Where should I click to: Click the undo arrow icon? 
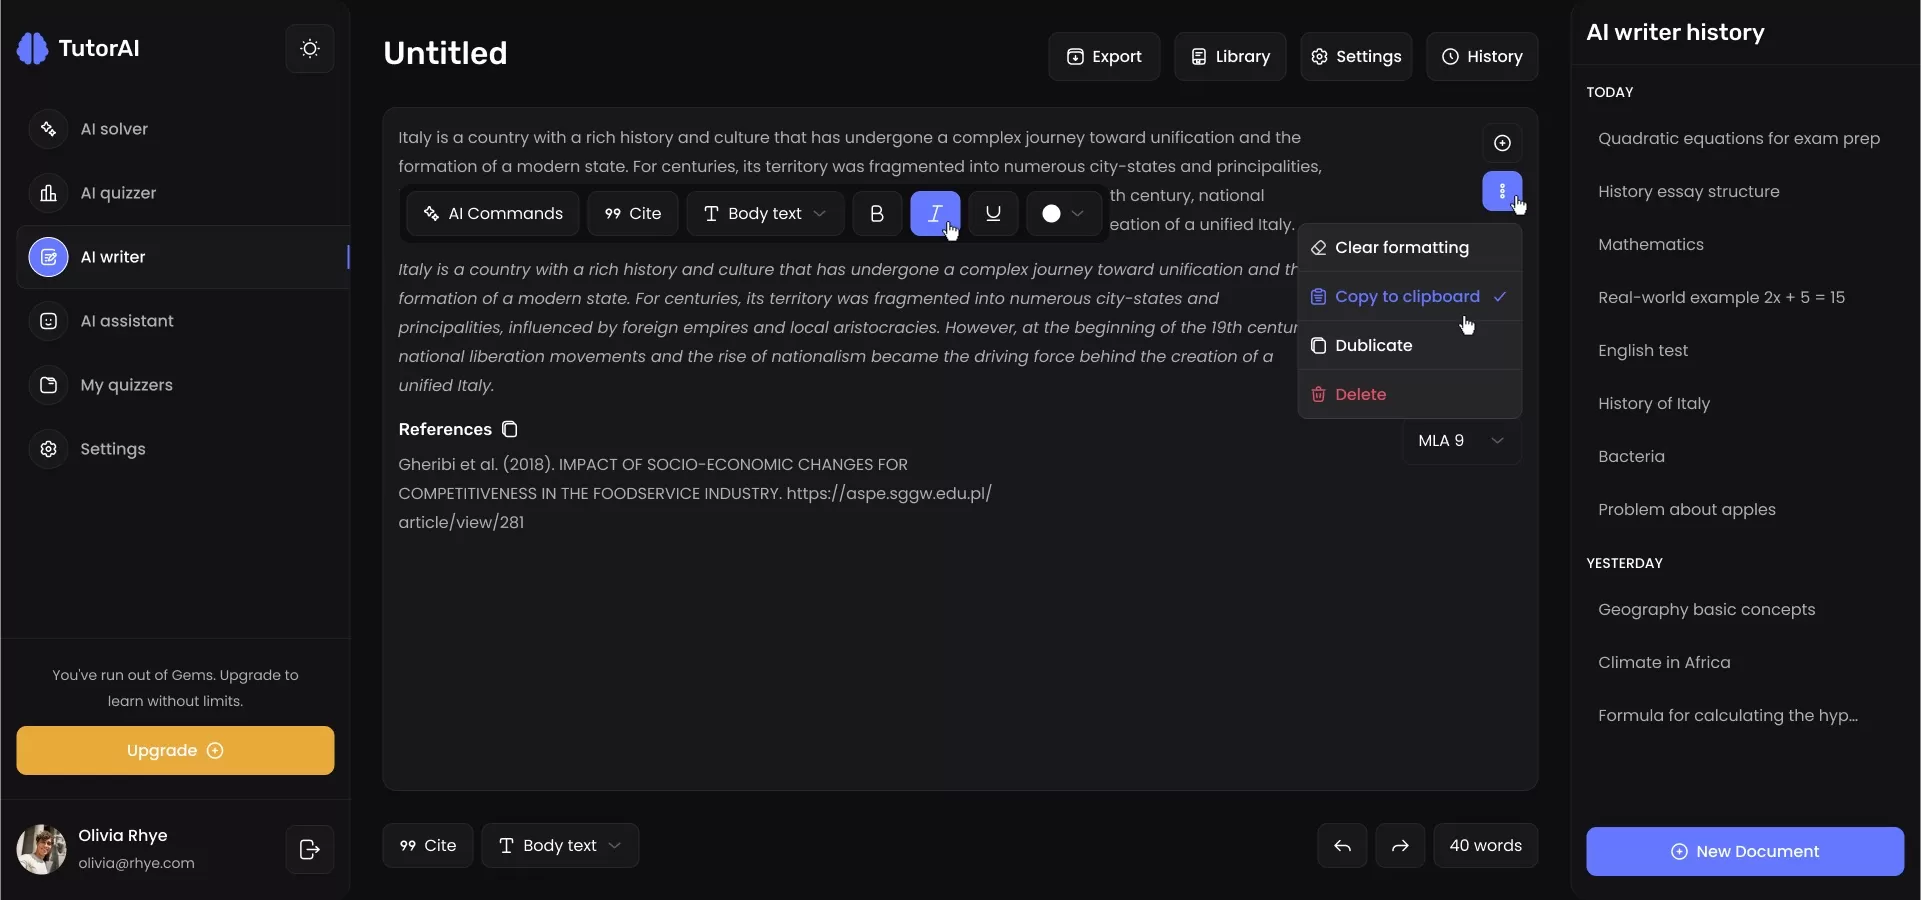click(x=1342, y=846)
